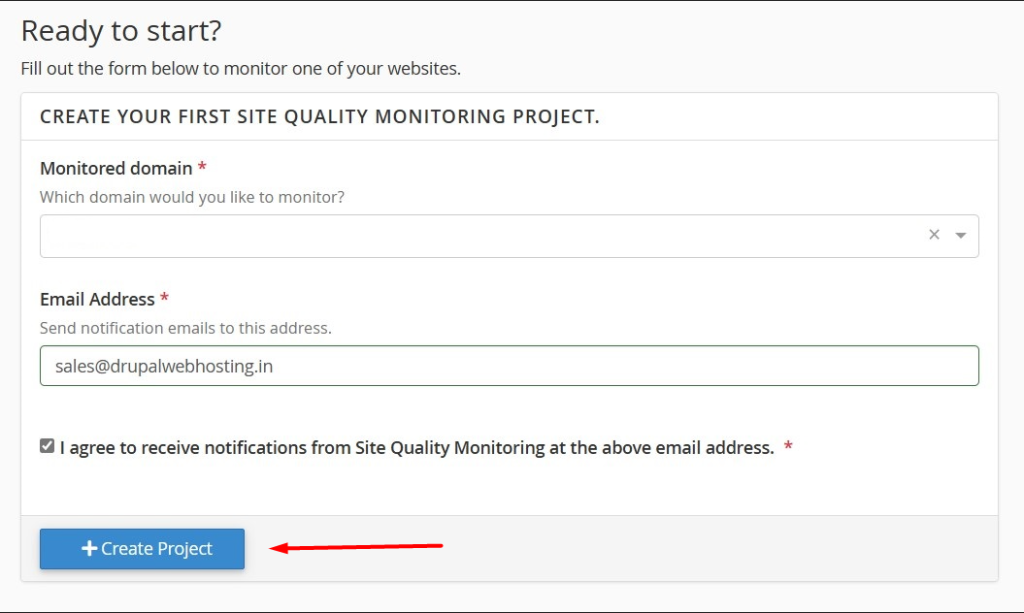Clear the Monitored domain selection with X
The image size is (1024, 613).
(x=934, y=235)
